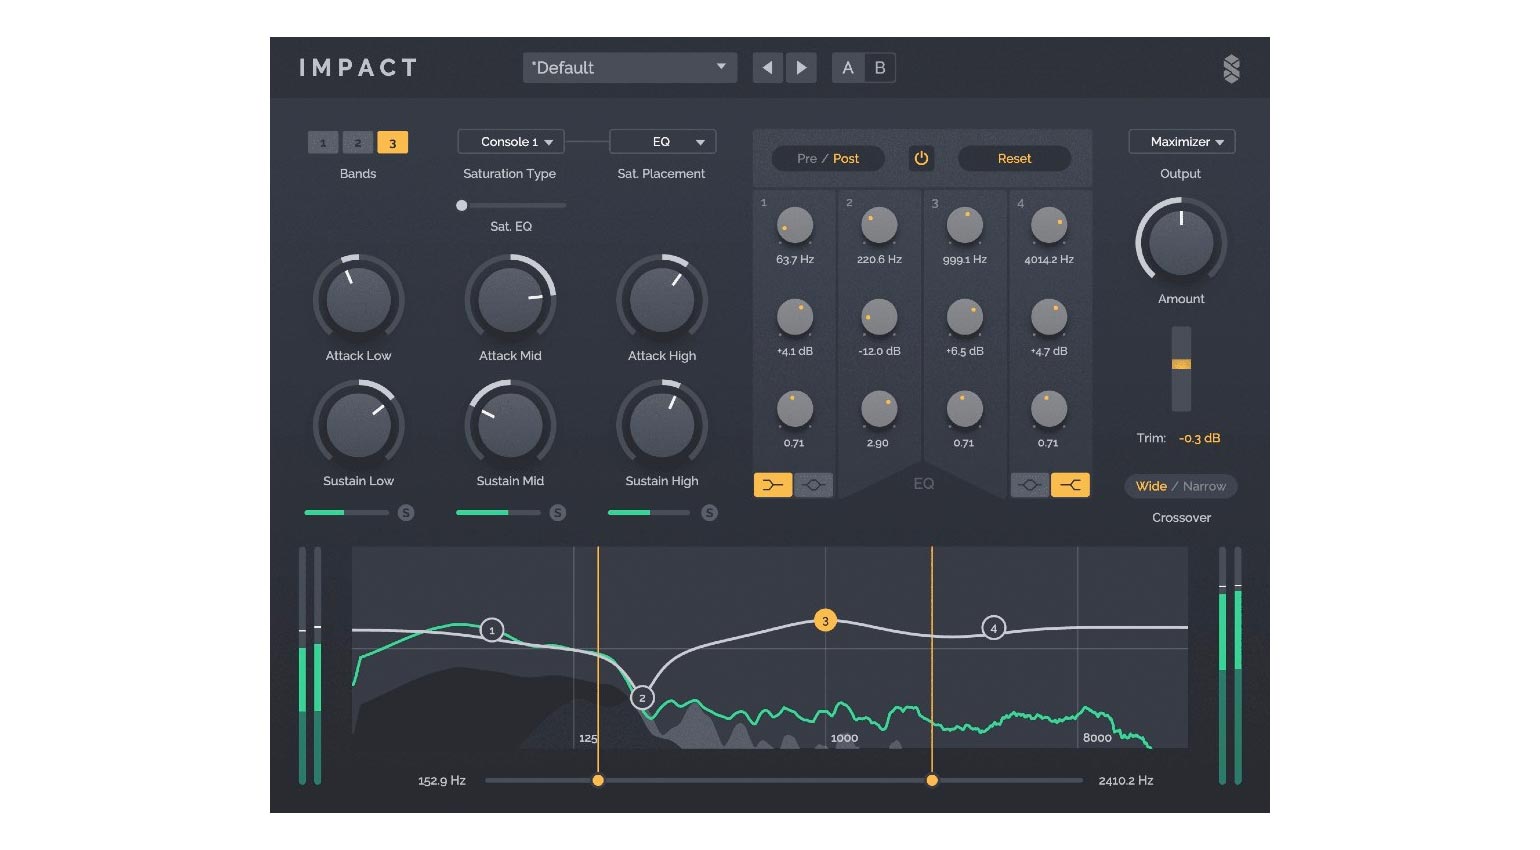Click the Sat. EQ slider handle
1540x850 pixels.
coord(461,205)
